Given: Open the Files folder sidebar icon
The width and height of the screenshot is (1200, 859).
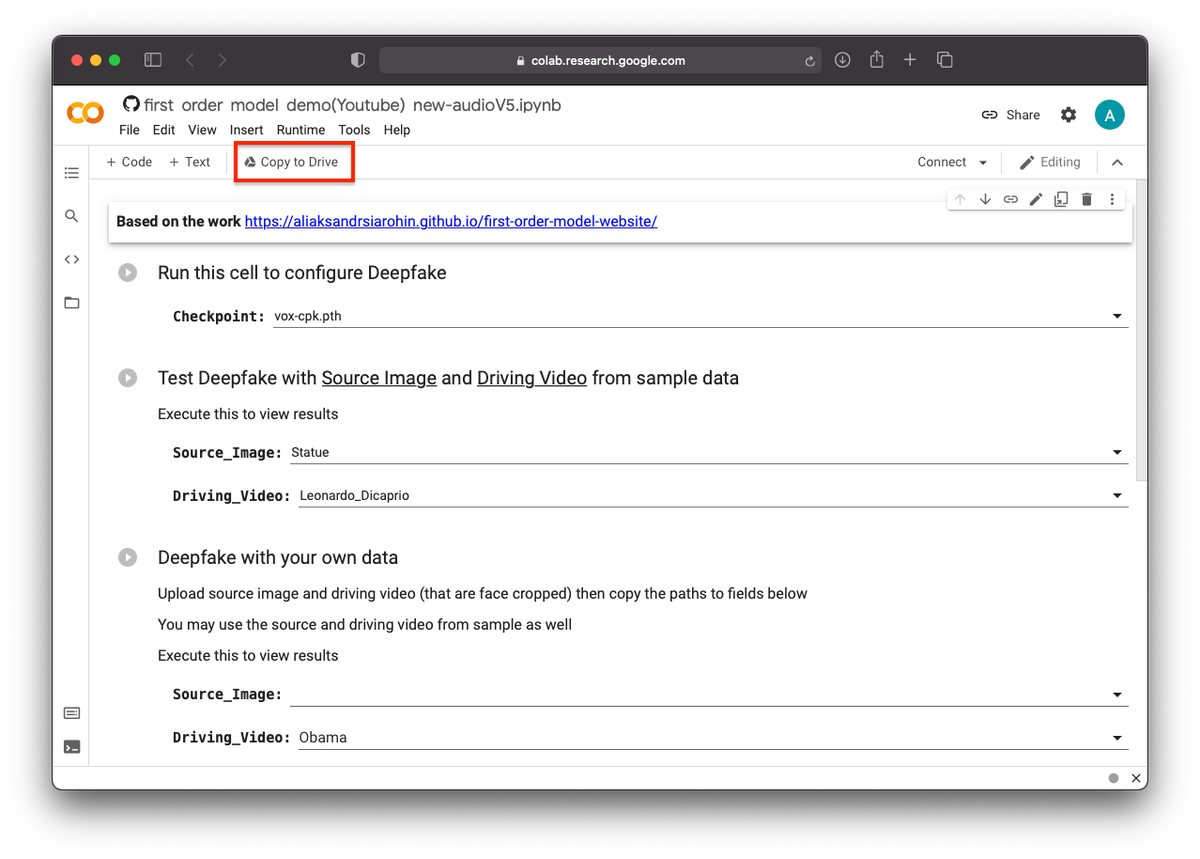Looking at the screenshot, I should tap(71, 302).
